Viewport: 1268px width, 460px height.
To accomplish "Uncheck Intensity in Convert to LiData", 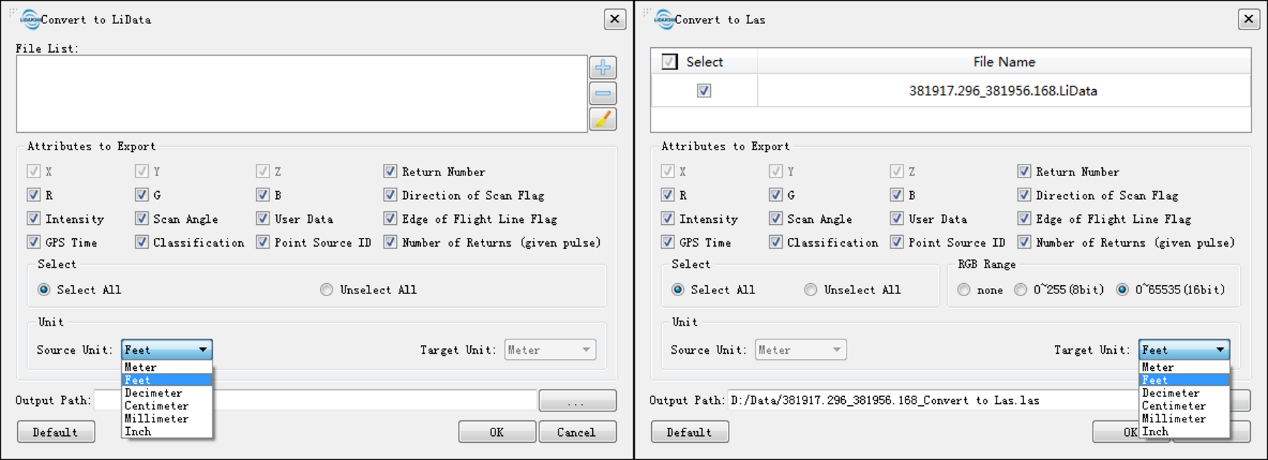I will point(34,219).
